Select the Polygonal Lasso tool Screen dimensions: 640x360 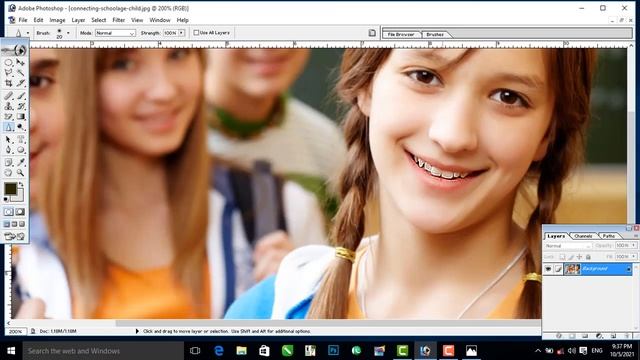click(x=9, y=73)
